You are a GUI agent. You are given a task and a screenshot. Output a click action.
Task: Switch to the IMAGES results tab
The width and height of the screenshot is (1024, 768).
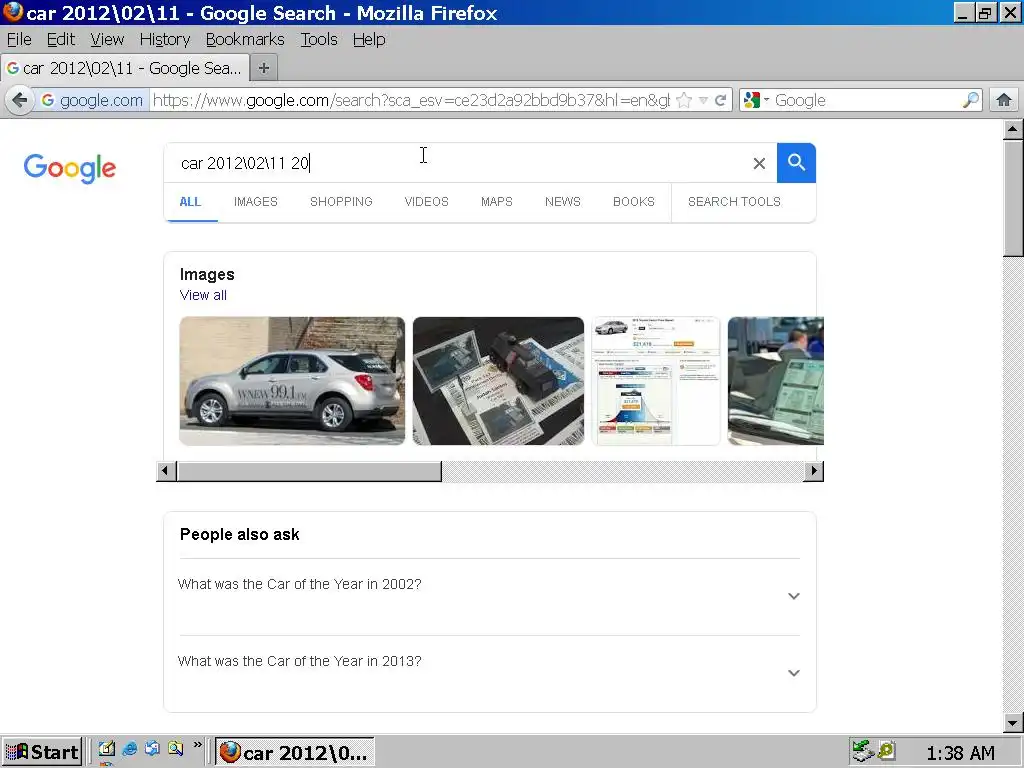[x=255, y=202]
